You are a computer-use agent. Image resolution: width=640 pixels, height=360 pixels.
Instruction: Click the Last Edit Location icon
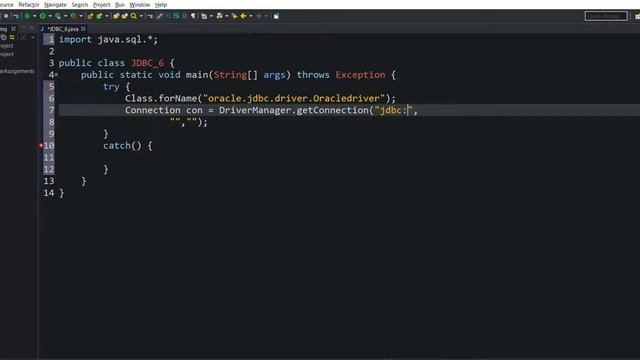tap(235, 16)
